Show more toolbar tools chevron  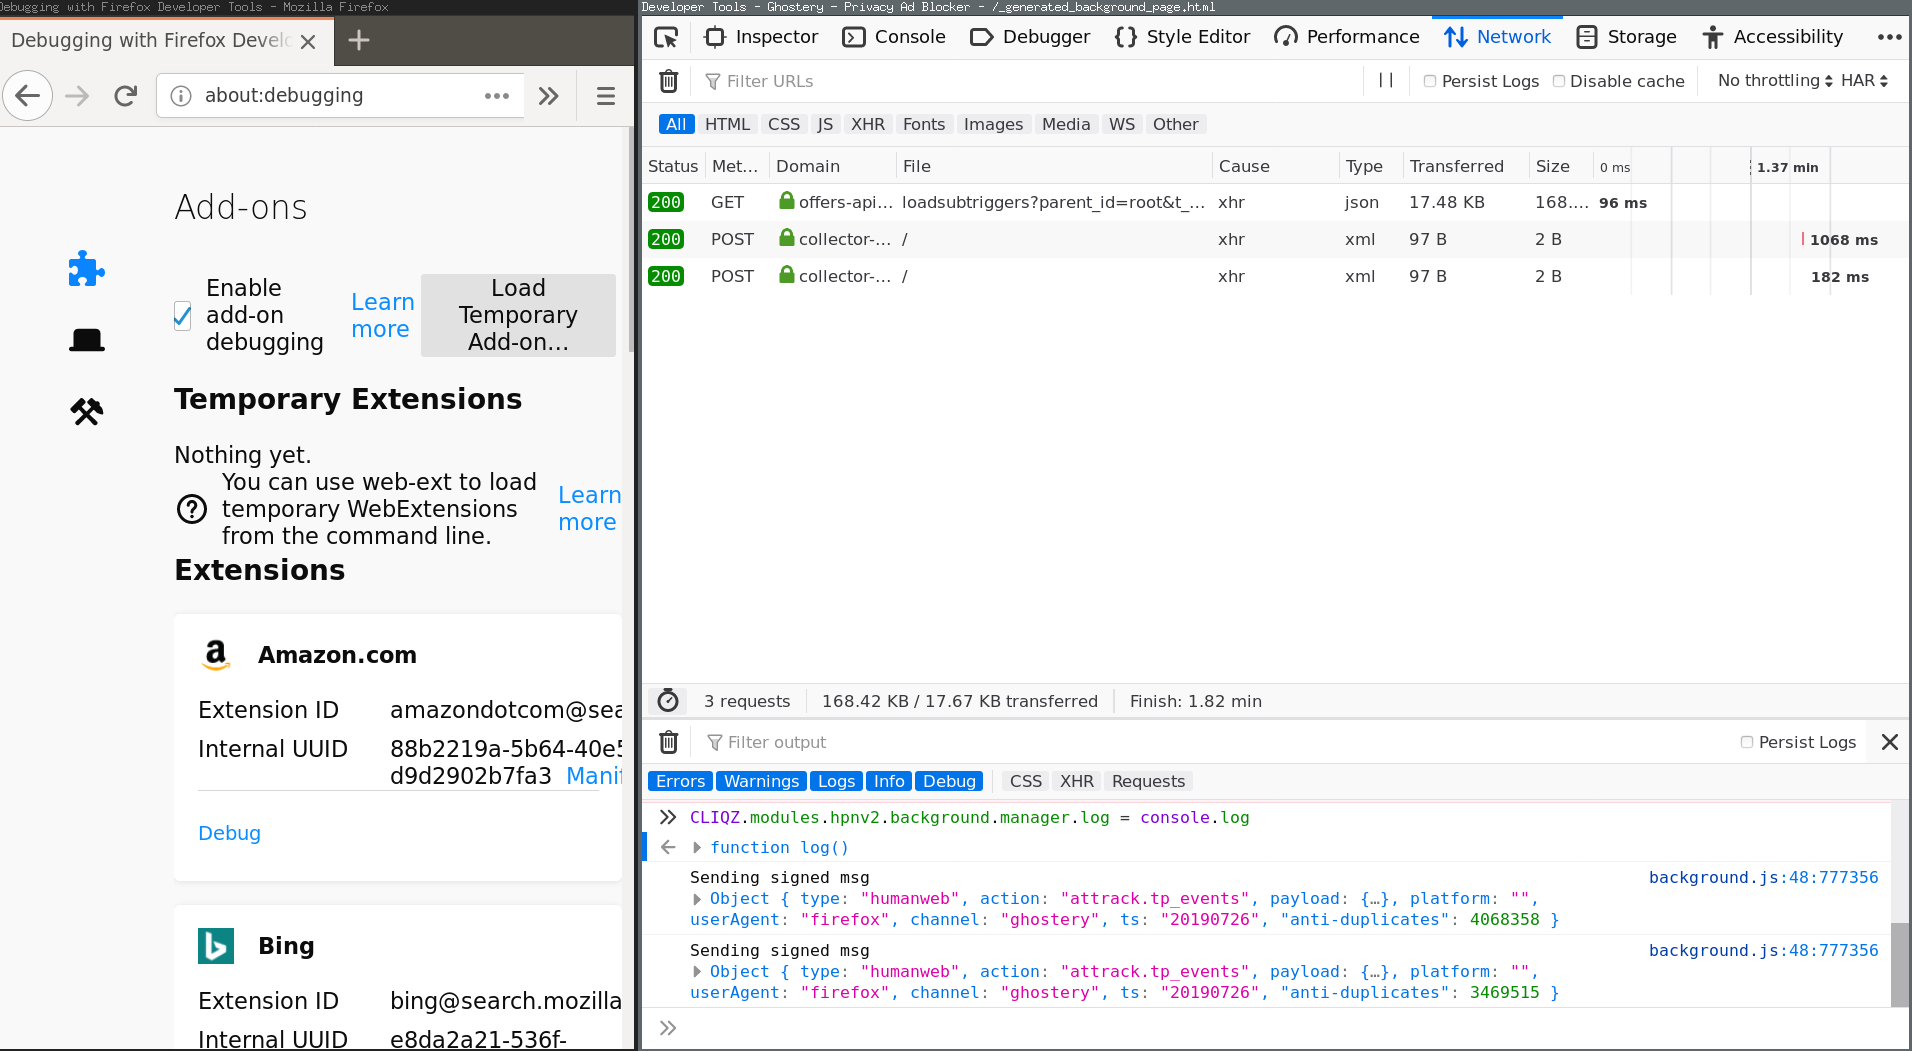click(x=549, y=95)
